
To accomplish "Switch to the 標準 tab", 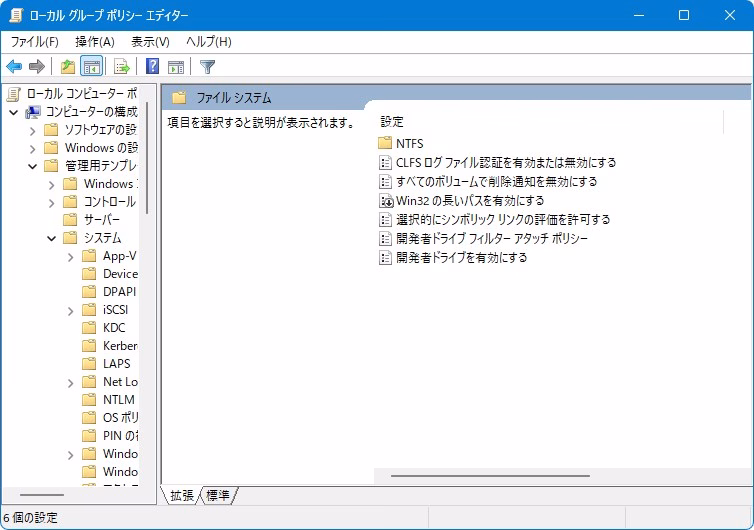I will [218, 496].
